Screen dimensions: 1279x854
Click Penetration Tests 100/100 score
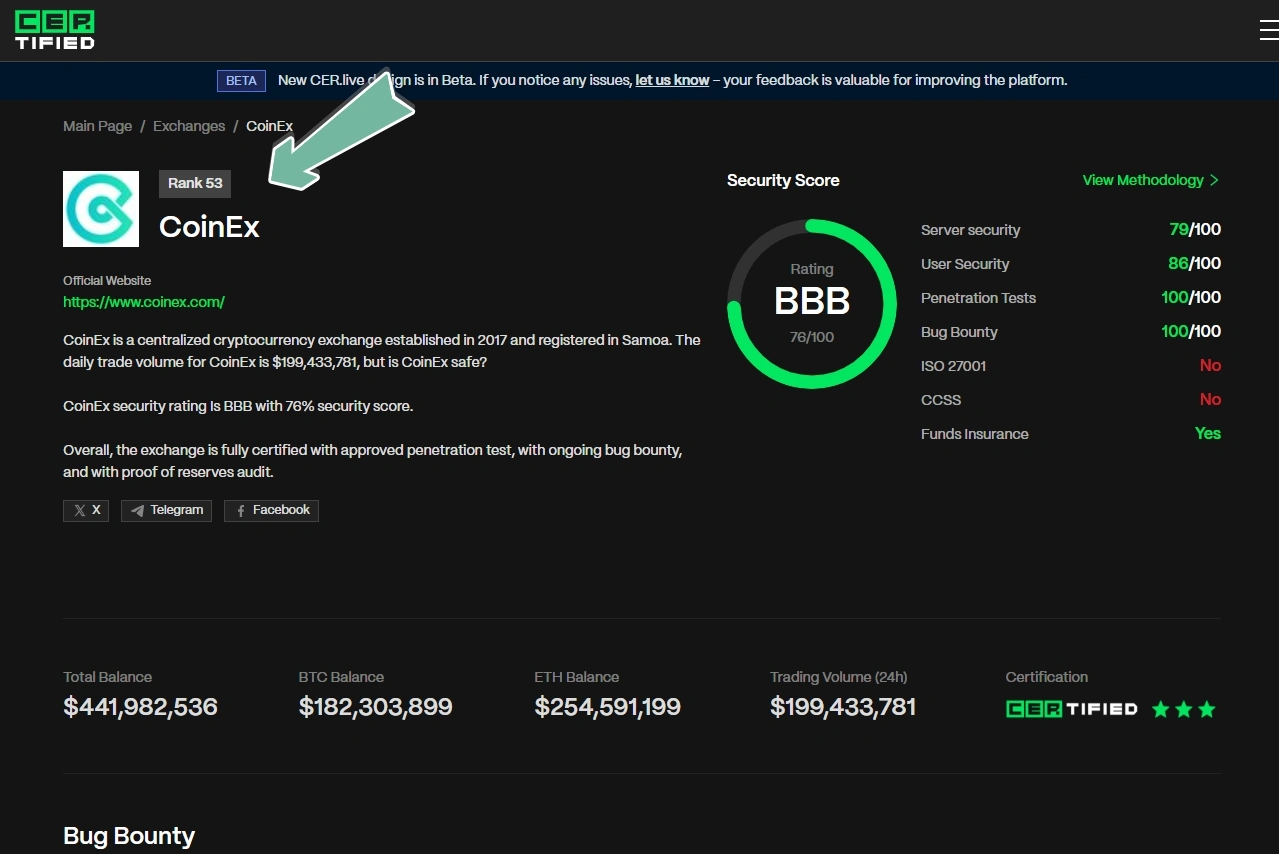click(1191, 298)
